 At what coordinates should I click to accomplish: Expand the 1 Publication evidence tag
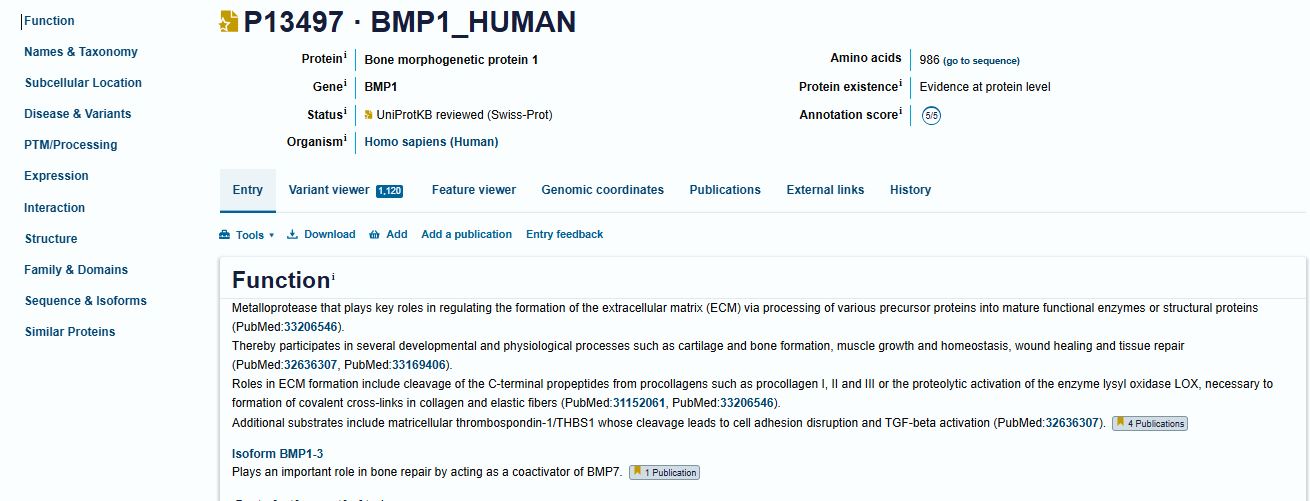tap(665, 473)
